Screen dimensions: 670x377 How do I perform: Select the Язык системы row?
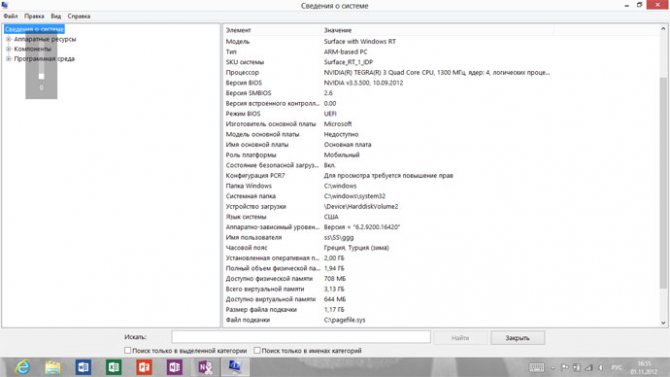(x=441, y=217)
